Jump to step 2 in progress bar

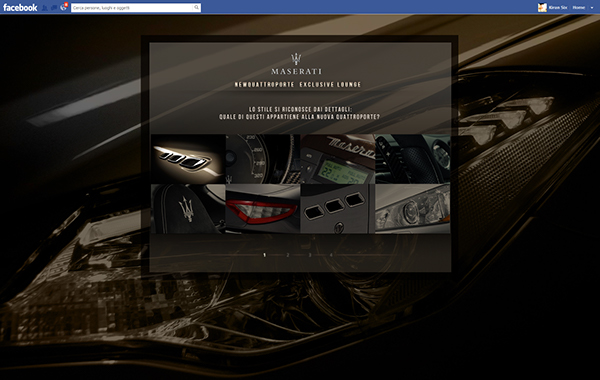click(288, 255)
